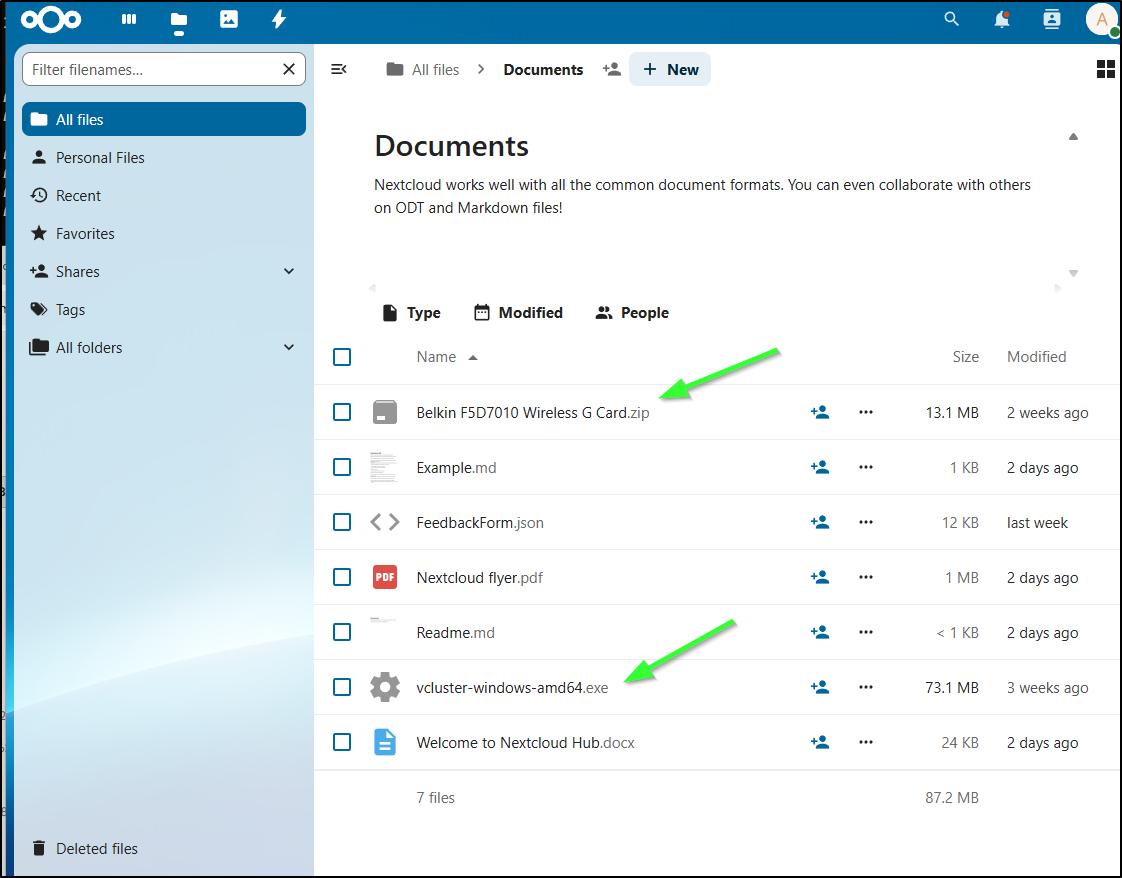Open actions menu for vcluster-windows-amd64.exe
The image size is (1122, 878).
pyautogui.click(x=866, y=688)
